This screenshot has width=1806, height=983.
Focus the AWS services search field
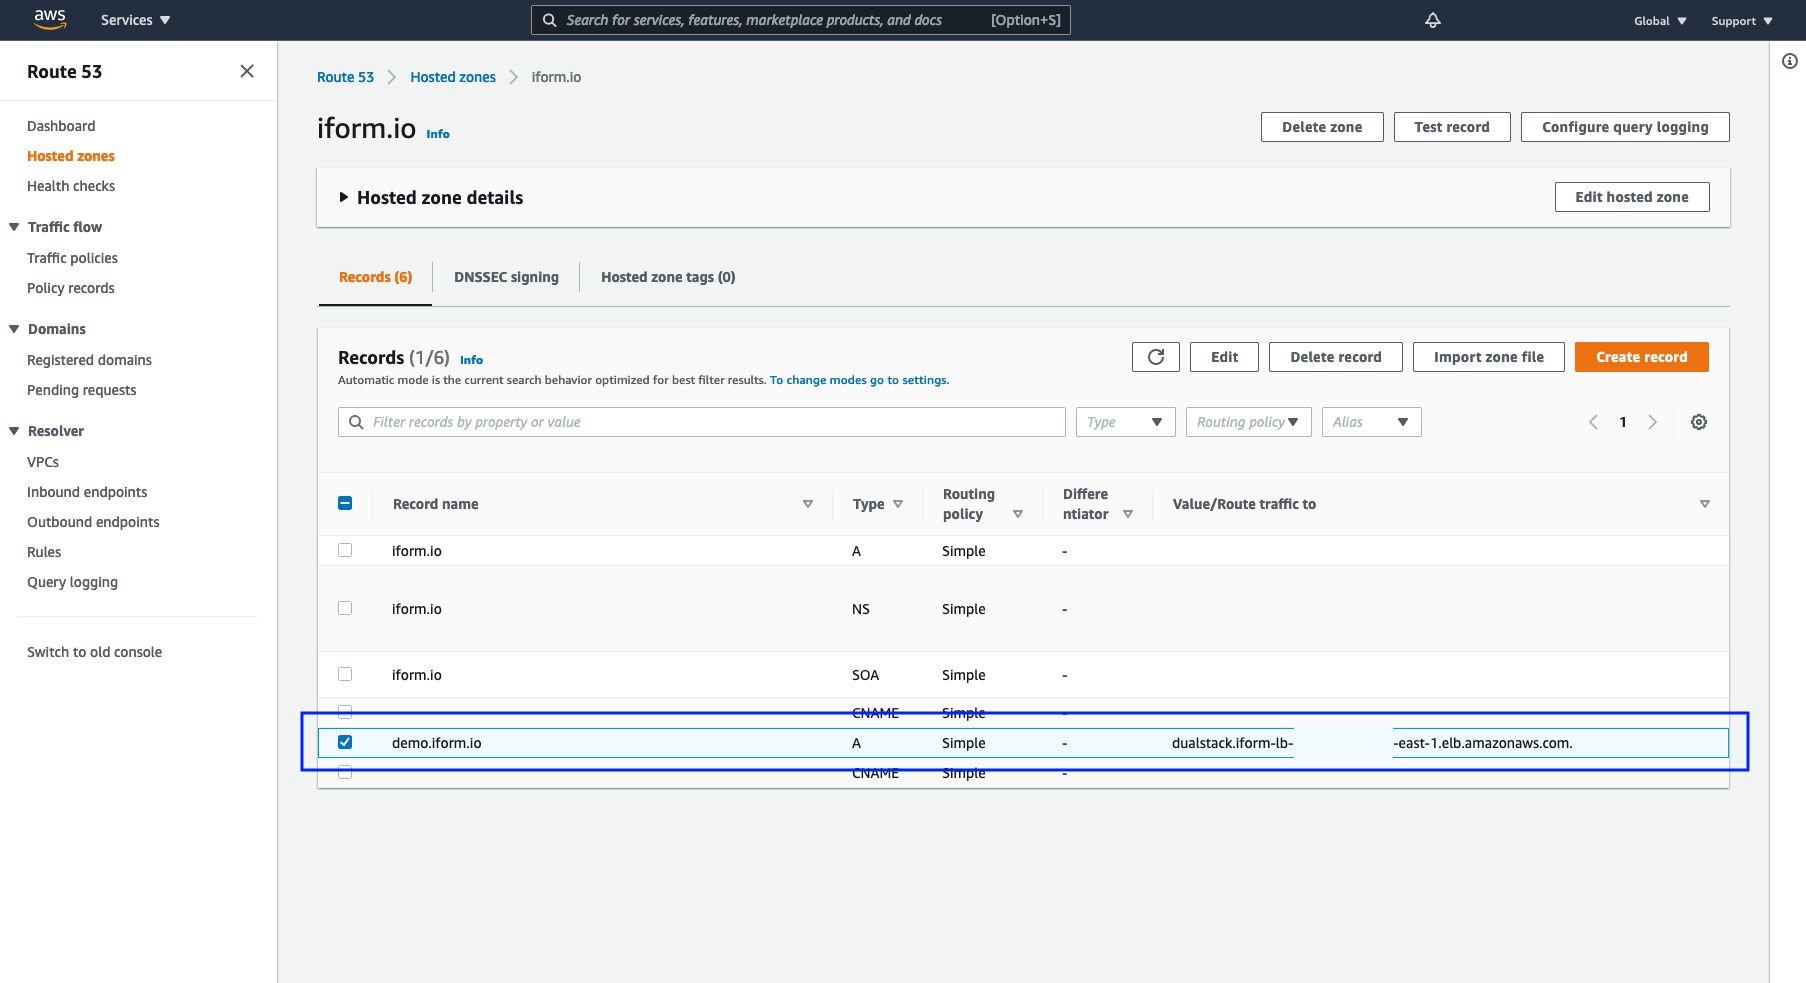[x=800, y=20]
